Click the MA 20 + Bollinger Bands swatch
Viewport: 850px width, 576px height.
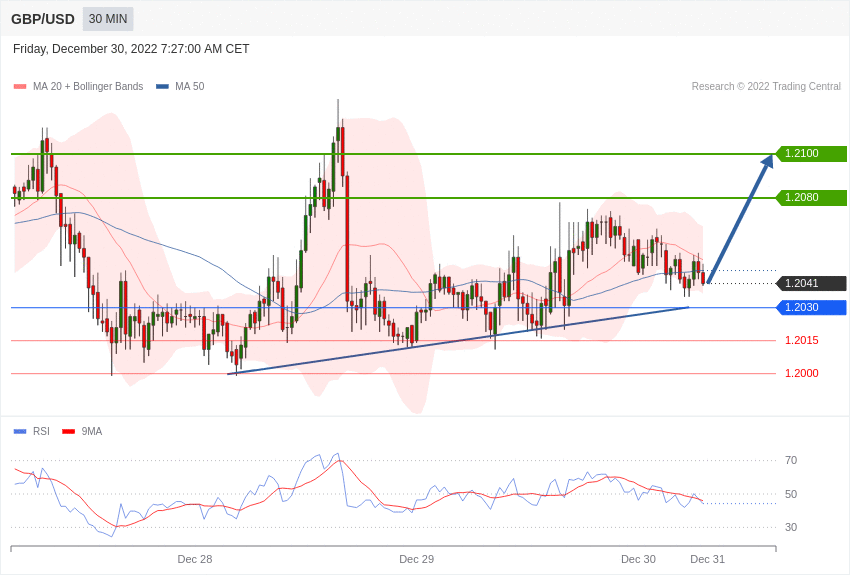pyautogui.click(x=20, y=87)
